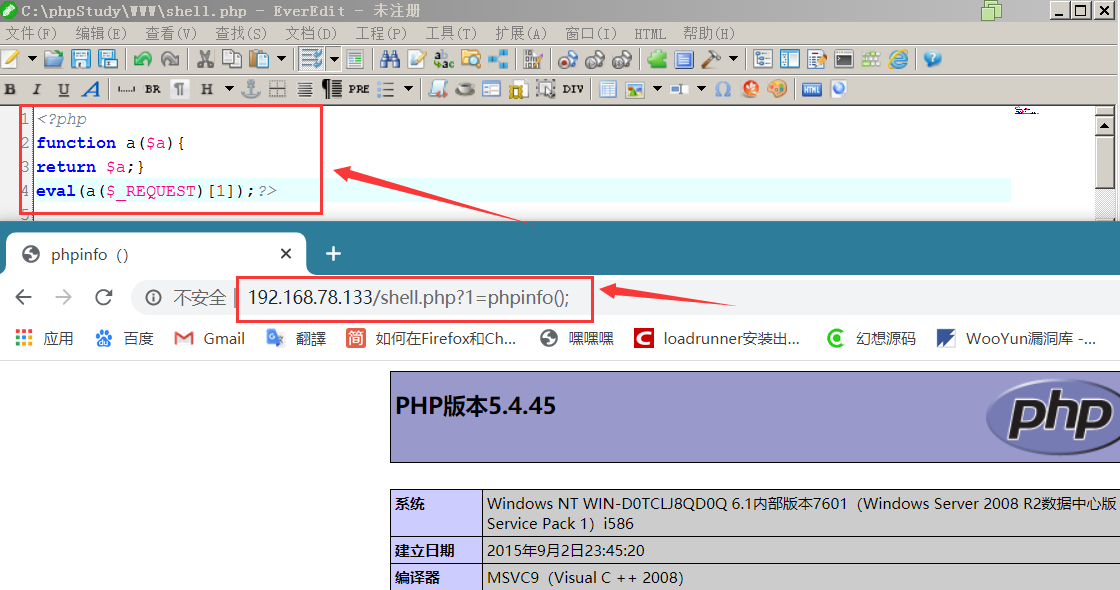Open the 应用 apps shortcut
The height and width of the screenshot is (590, 1120).
[x=44, y=339]
